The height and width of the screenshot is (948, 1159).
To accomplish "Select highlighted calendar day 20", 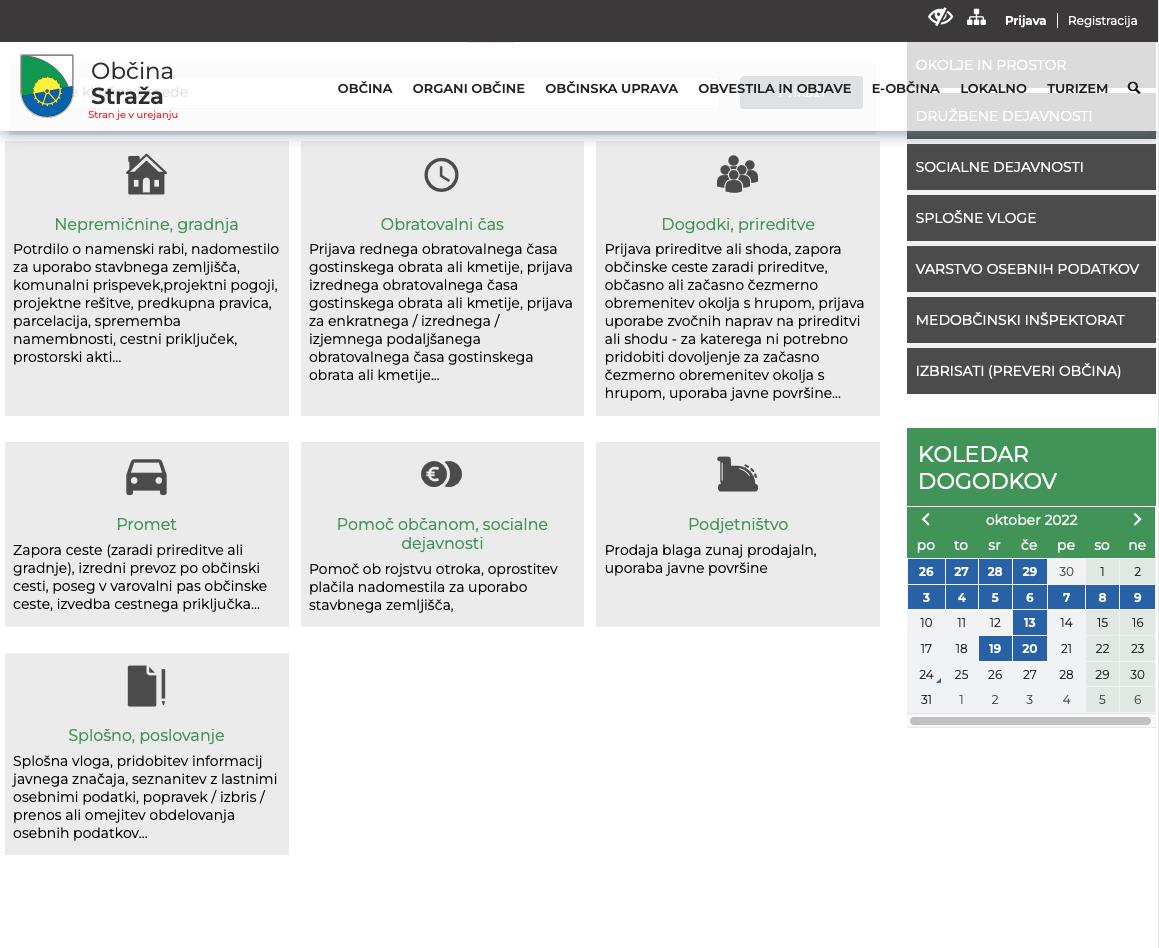I will click(1030, 649).
